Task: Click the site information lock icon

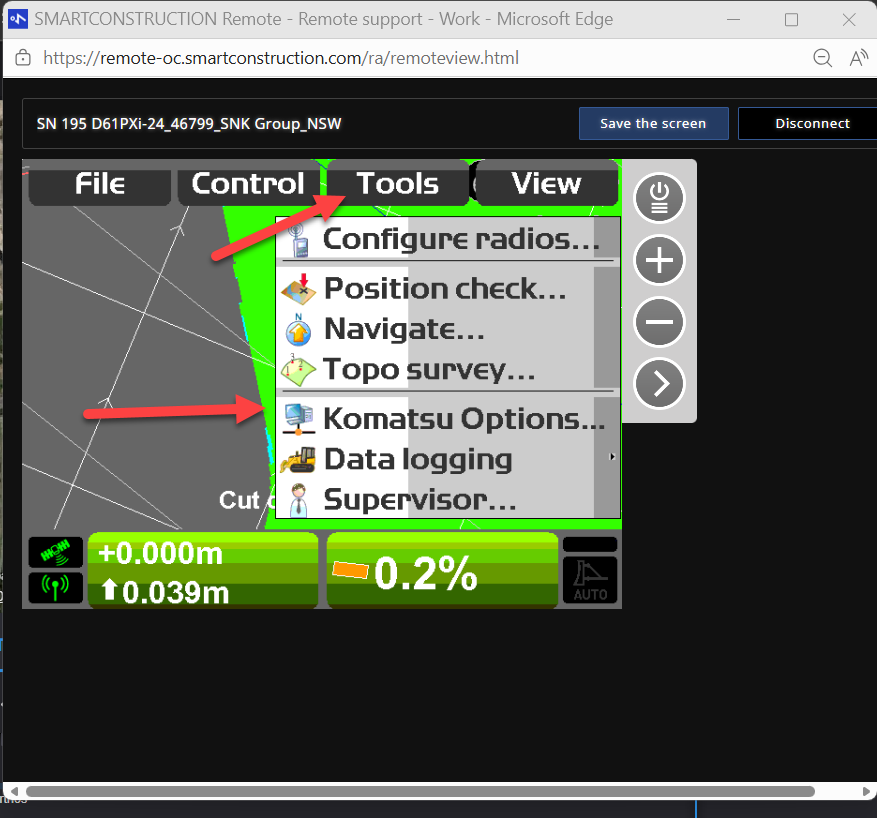Action: pos(23,58)
